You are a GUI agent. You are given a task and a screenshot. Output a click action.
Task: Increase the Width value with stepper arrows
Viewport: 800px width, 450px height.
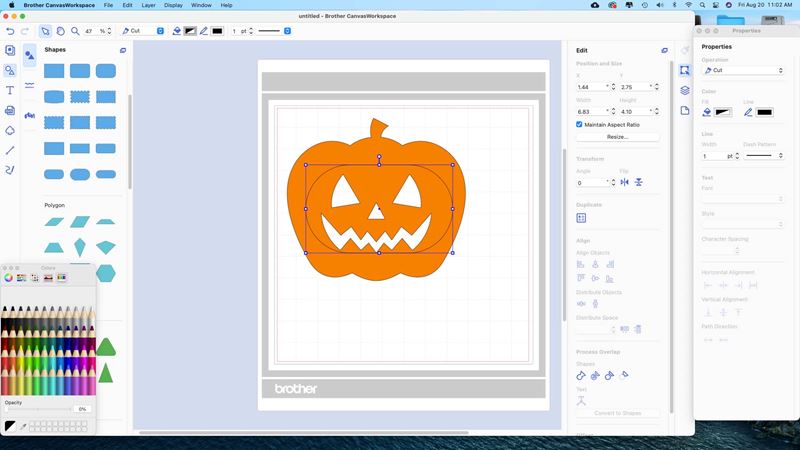point(613,107)
